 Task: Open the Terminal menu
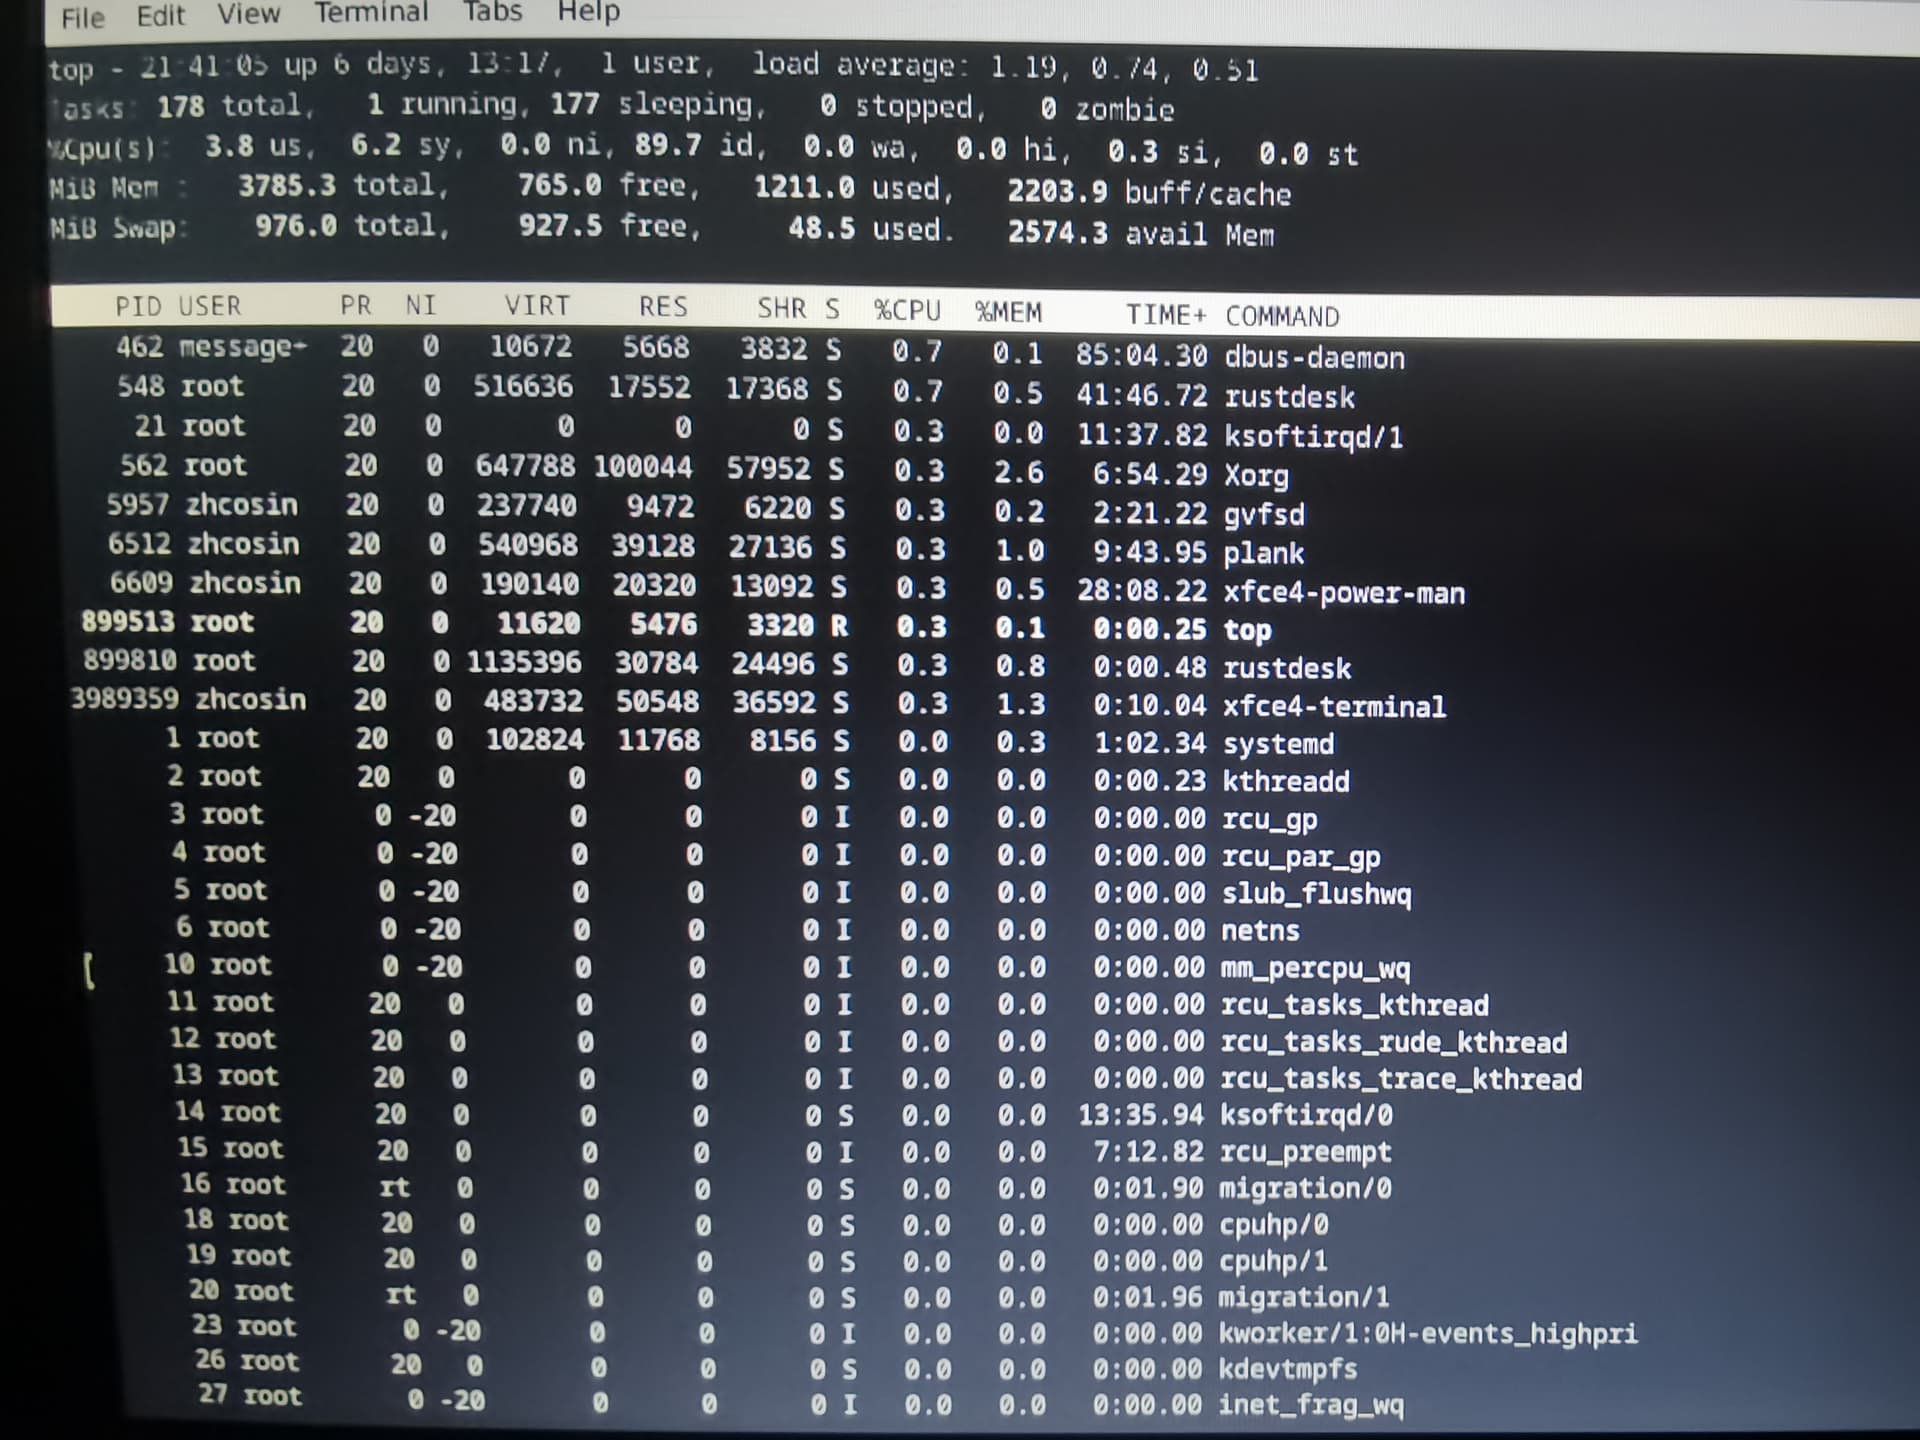[x=371, y=12]
